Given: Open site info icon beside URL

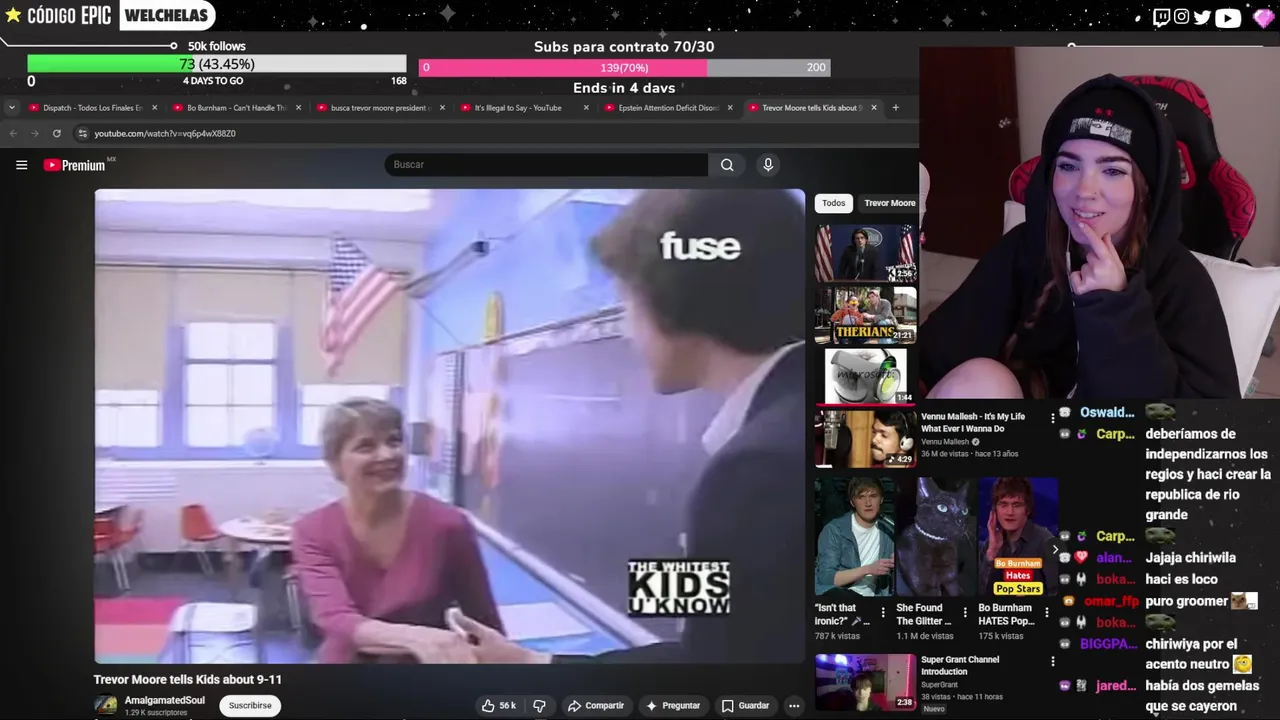Looking at the screenshot, I should [x=82, y=133].
